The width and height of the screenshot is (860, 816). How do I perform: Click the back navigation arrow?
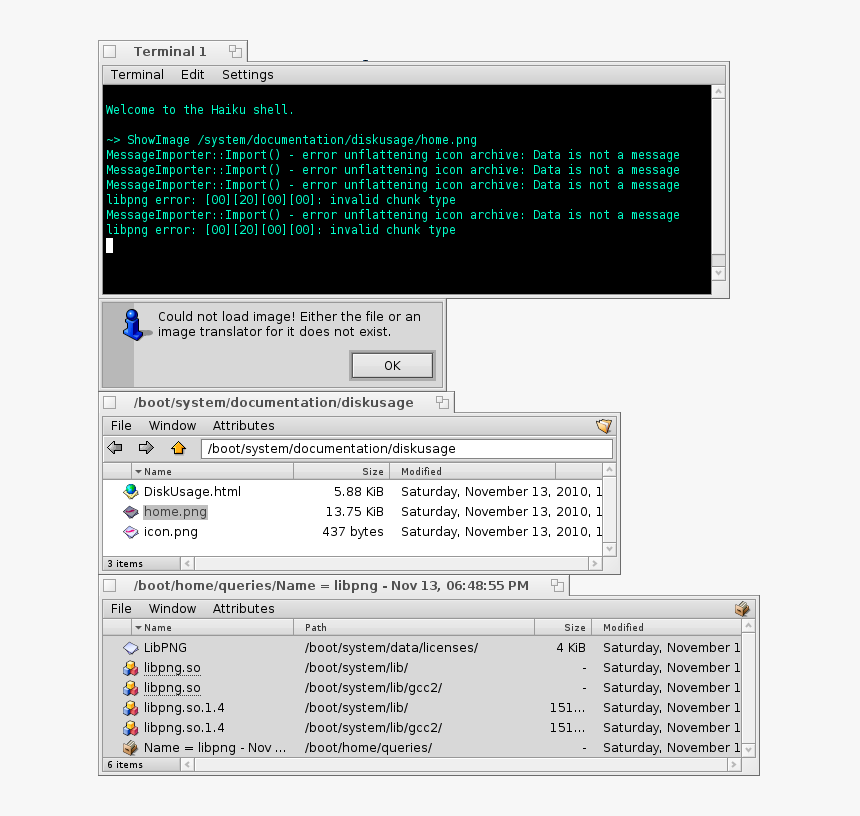[x=114, y=447]
